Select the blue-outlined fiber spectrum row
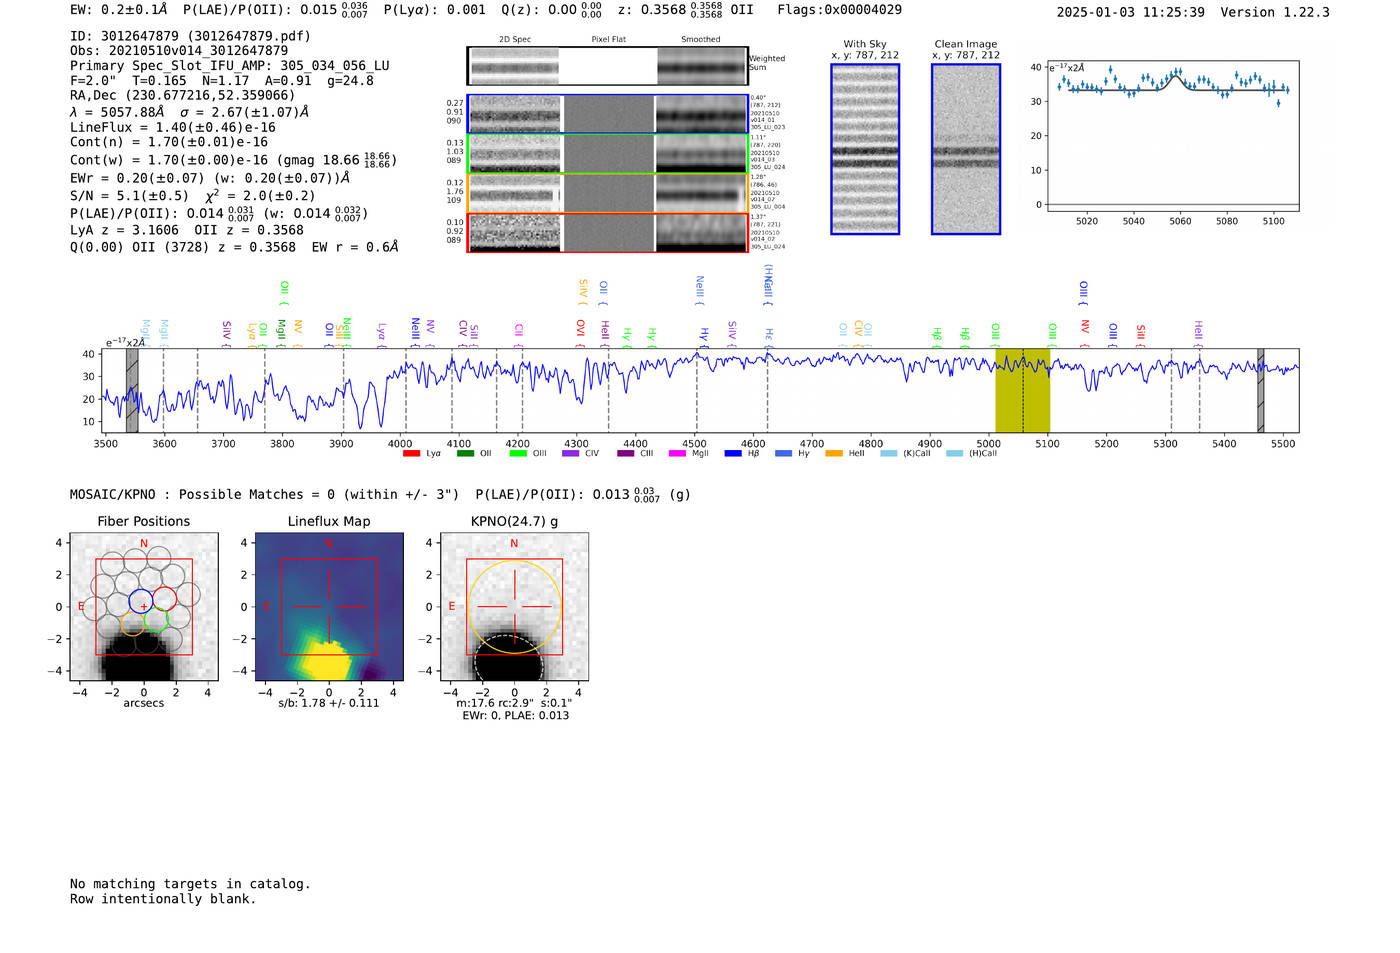 pos(607,114)
